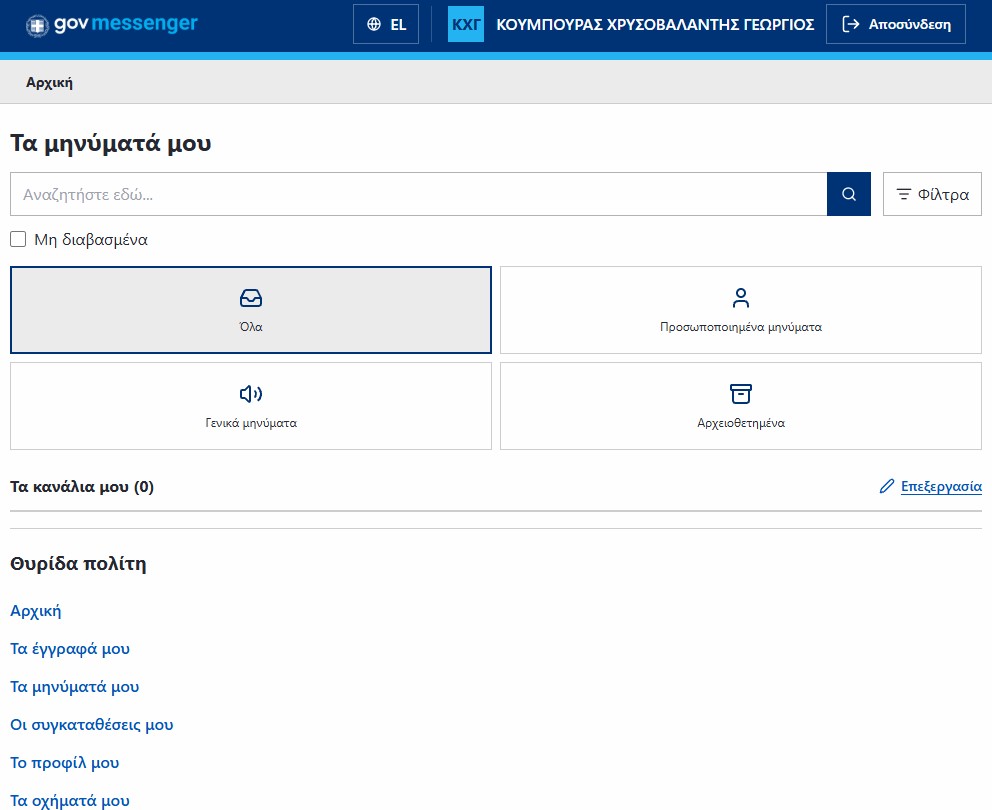Click the Τα μηνύματά μου page heading

tap(111, 144)
